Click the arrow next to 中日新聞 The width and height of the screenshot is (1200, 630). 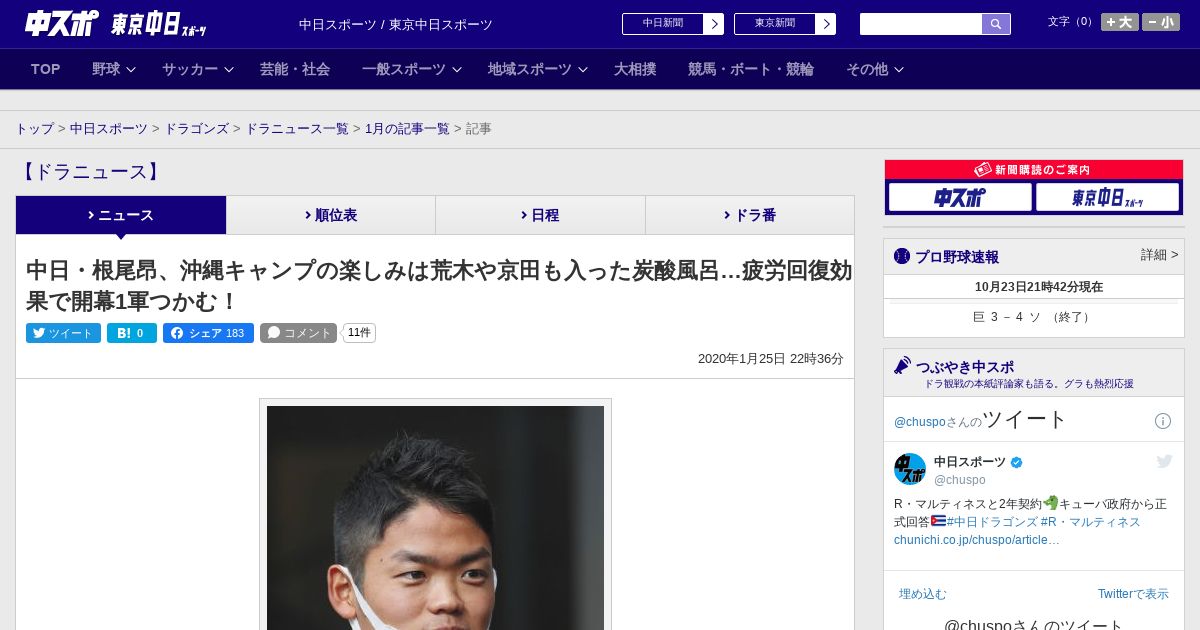(x=714, y=24)
